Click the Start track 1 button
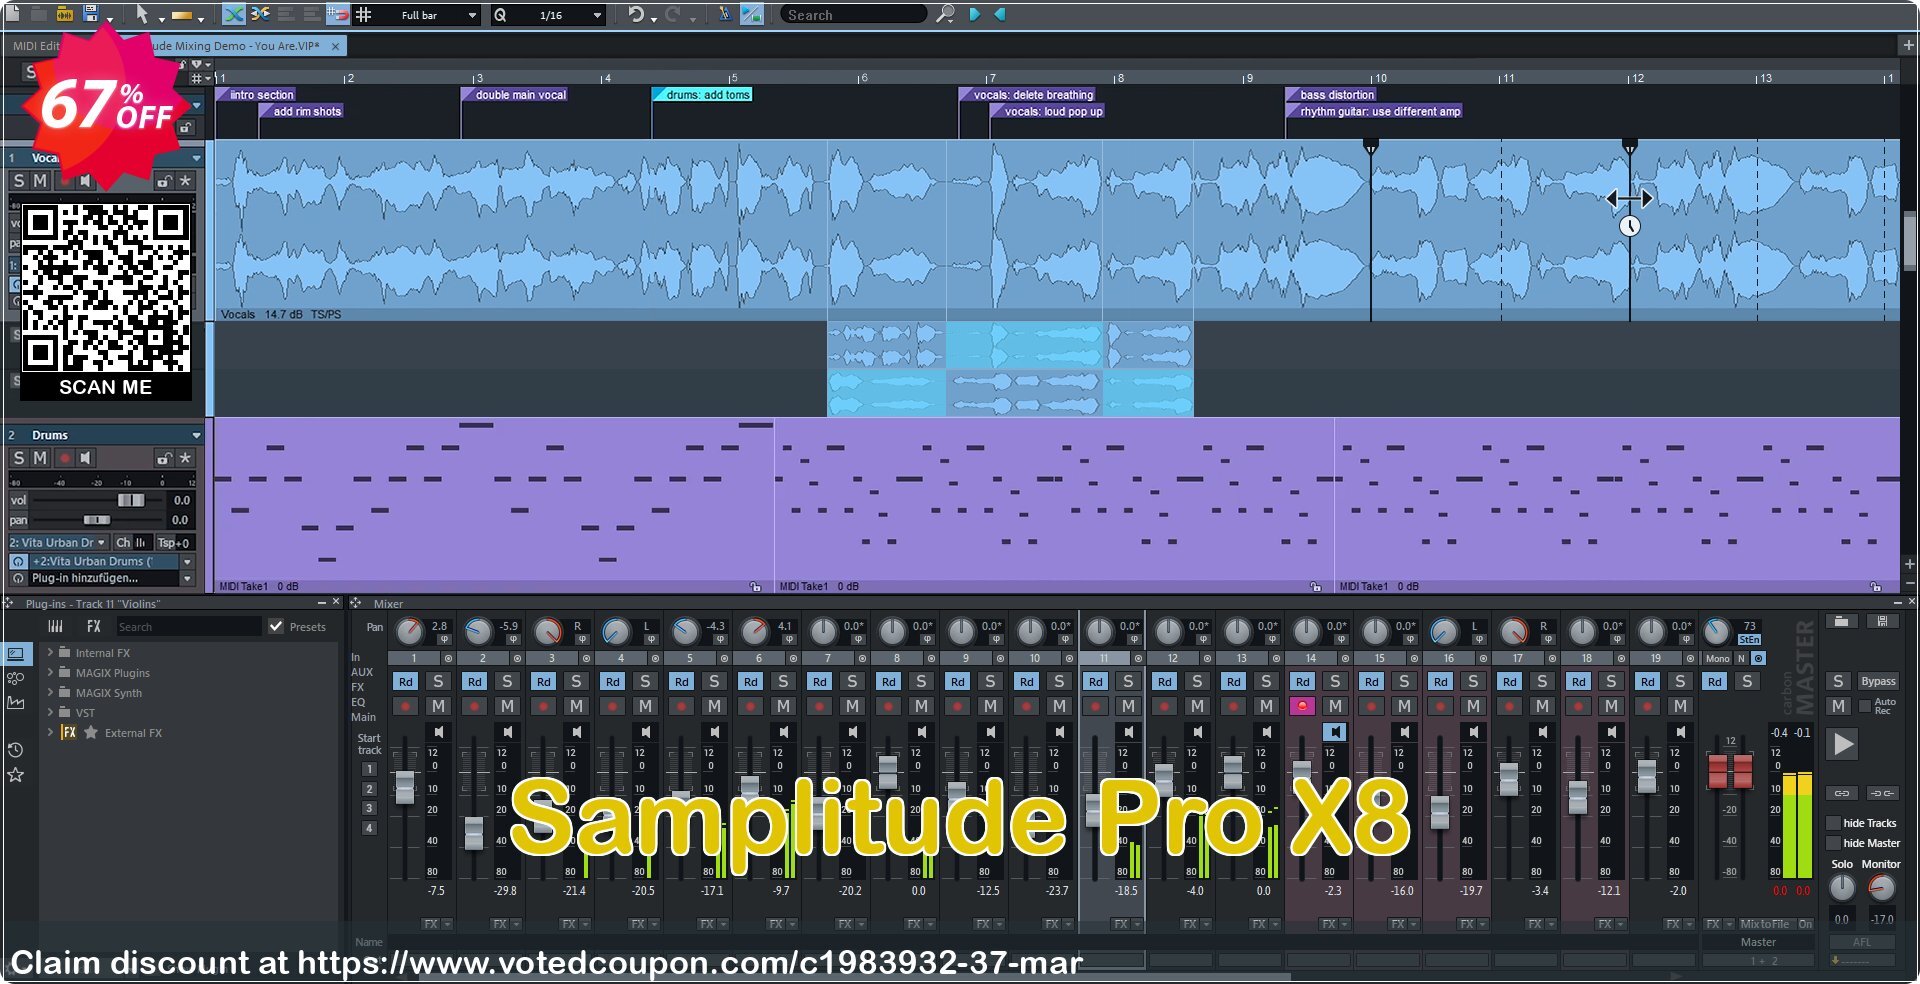 point(369,769)
